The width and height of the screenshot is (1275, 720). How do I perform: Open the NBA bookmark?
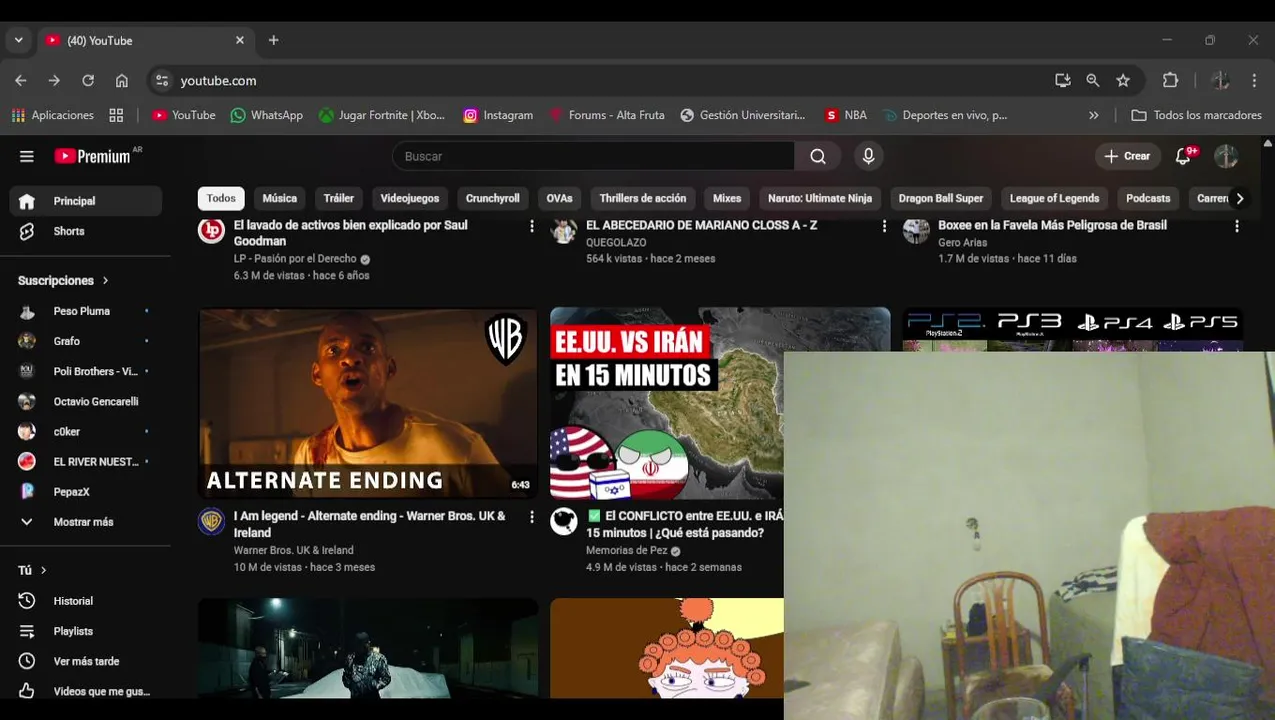click(x=846, y=115)
